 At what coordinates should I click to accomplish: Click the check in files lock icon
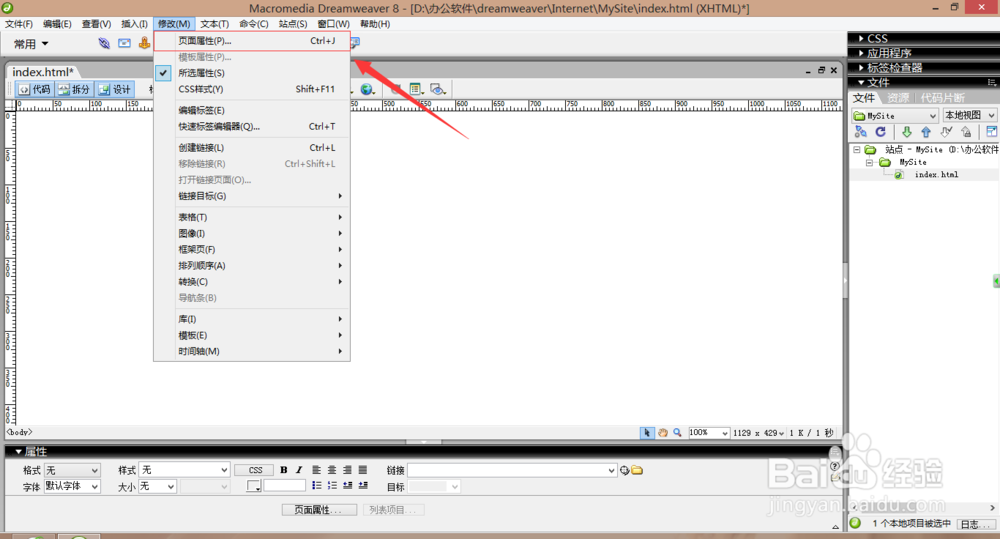tap(967, 132)
